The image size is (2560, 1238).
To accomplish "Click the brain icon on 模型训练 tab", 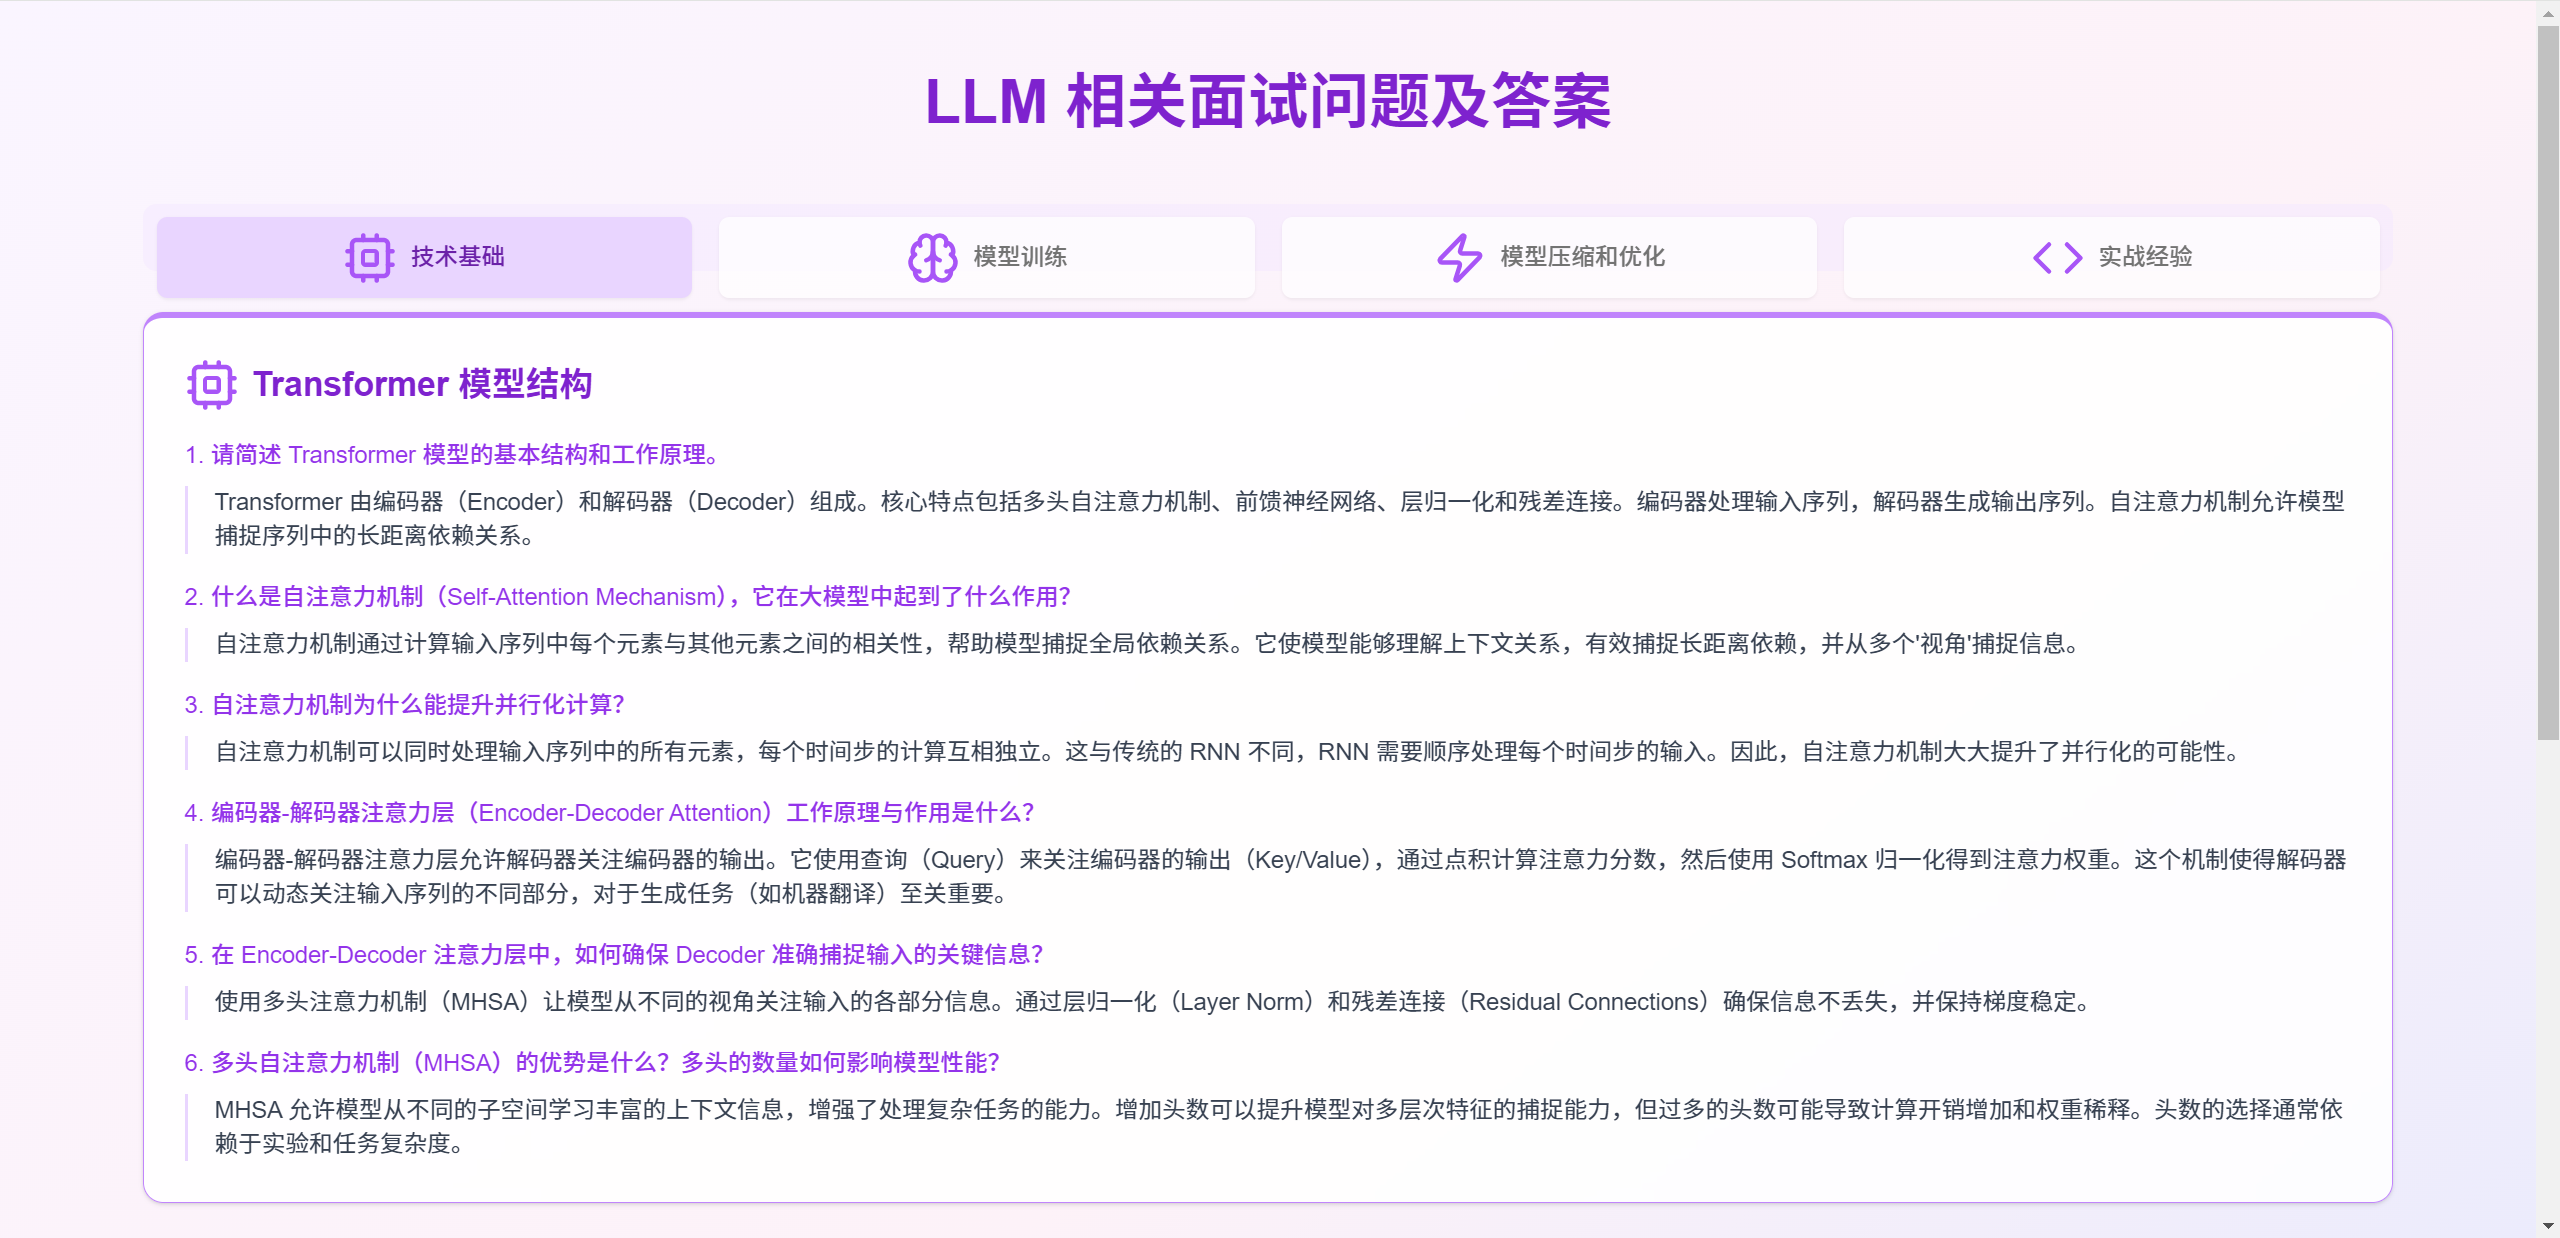I will coord(931,257).
